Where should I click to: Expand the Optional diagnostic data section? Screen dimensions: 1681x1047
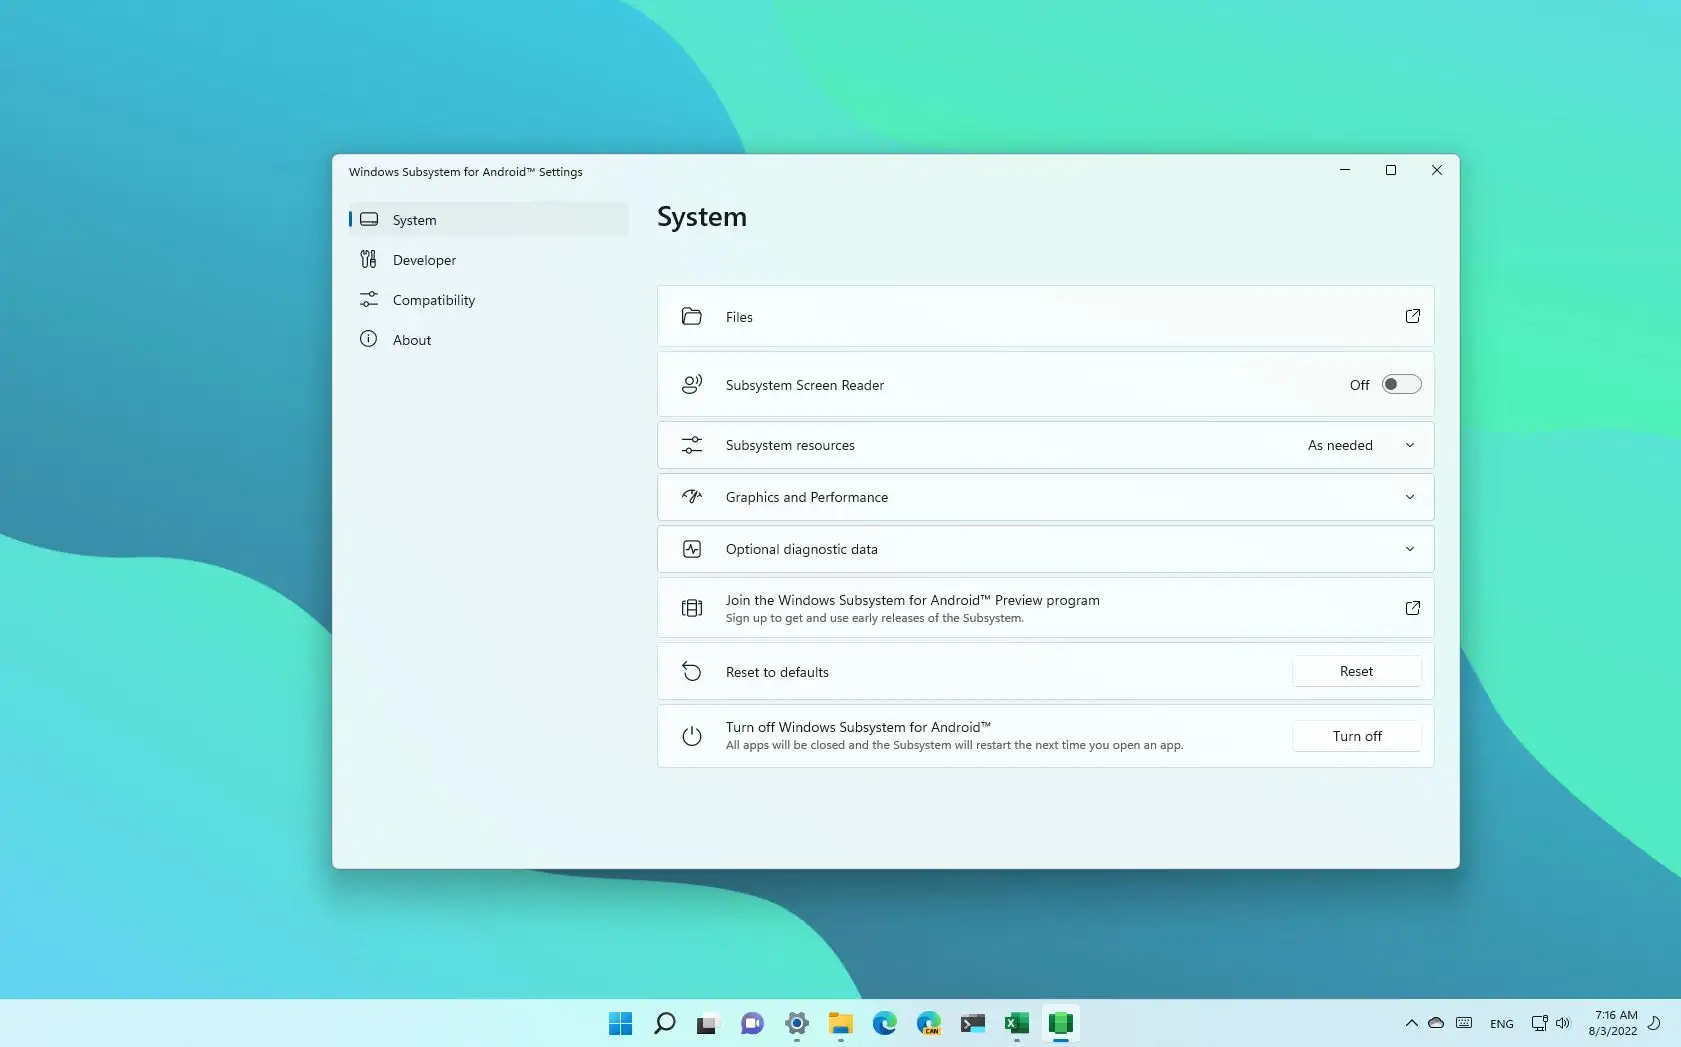point(1410,549)
